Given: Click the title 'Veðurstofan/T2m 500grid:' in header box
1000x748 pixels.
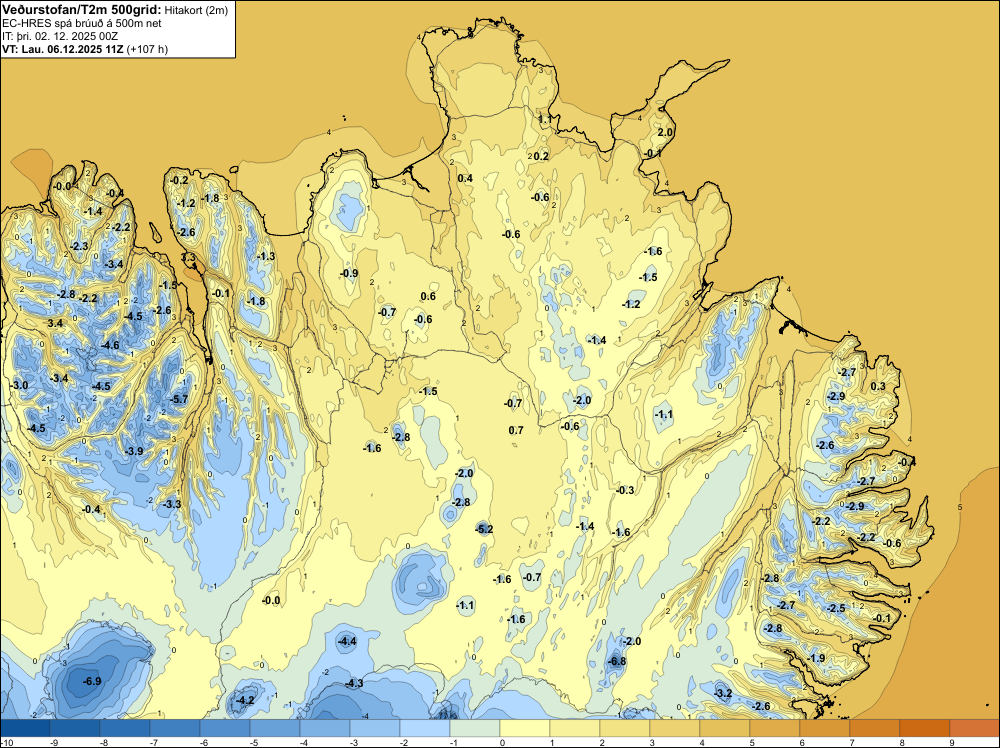Looking at the screenshot, I should (80, 10).
